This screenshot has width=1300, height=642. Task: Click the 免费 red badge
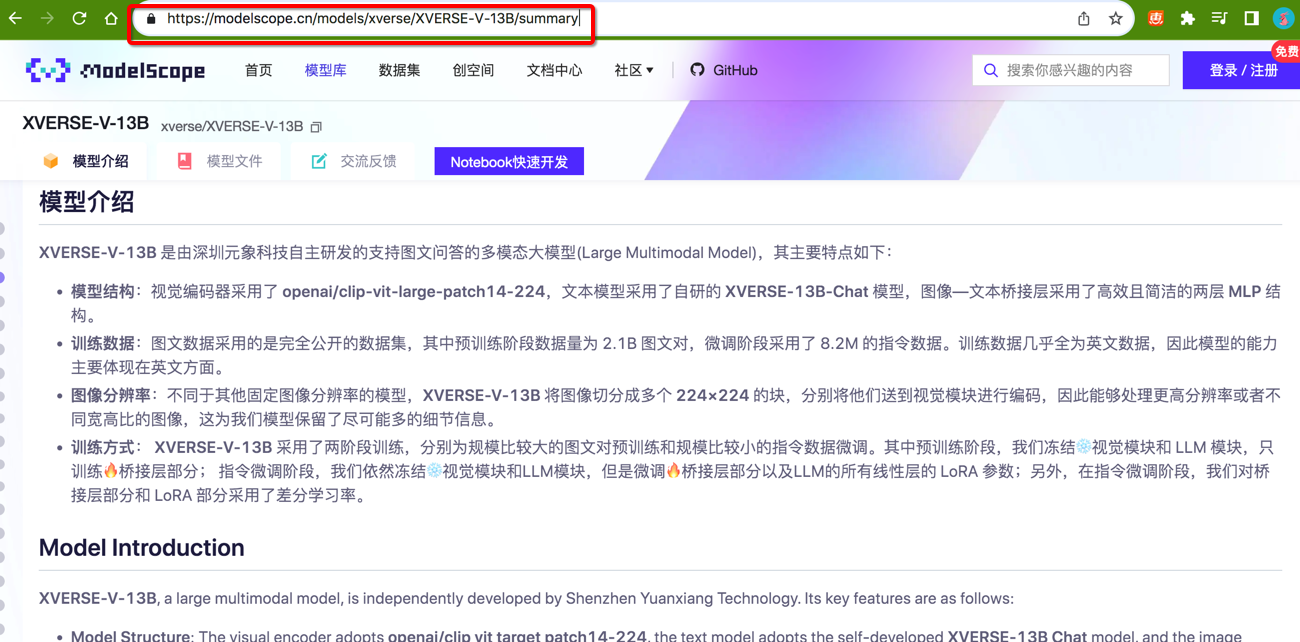[x=1286, y=51]
